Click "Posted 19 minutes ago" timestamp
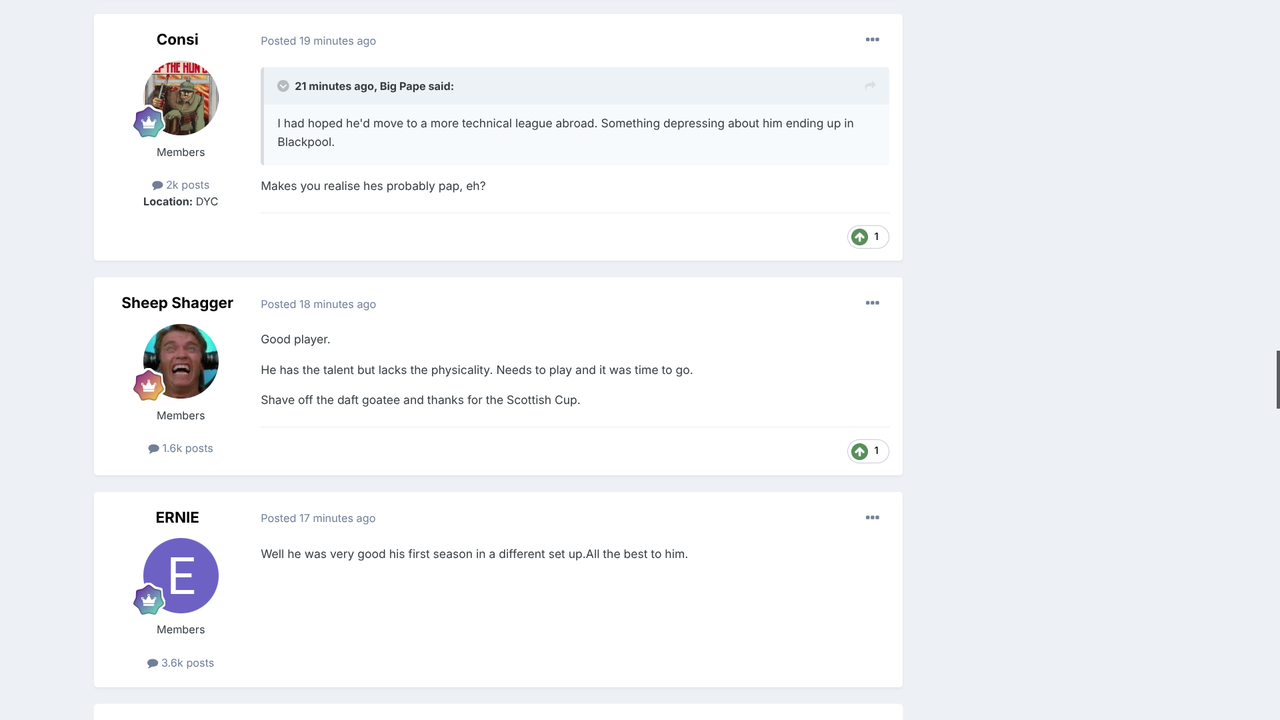This screenshot has height=720, width=1280. (318, 41)
